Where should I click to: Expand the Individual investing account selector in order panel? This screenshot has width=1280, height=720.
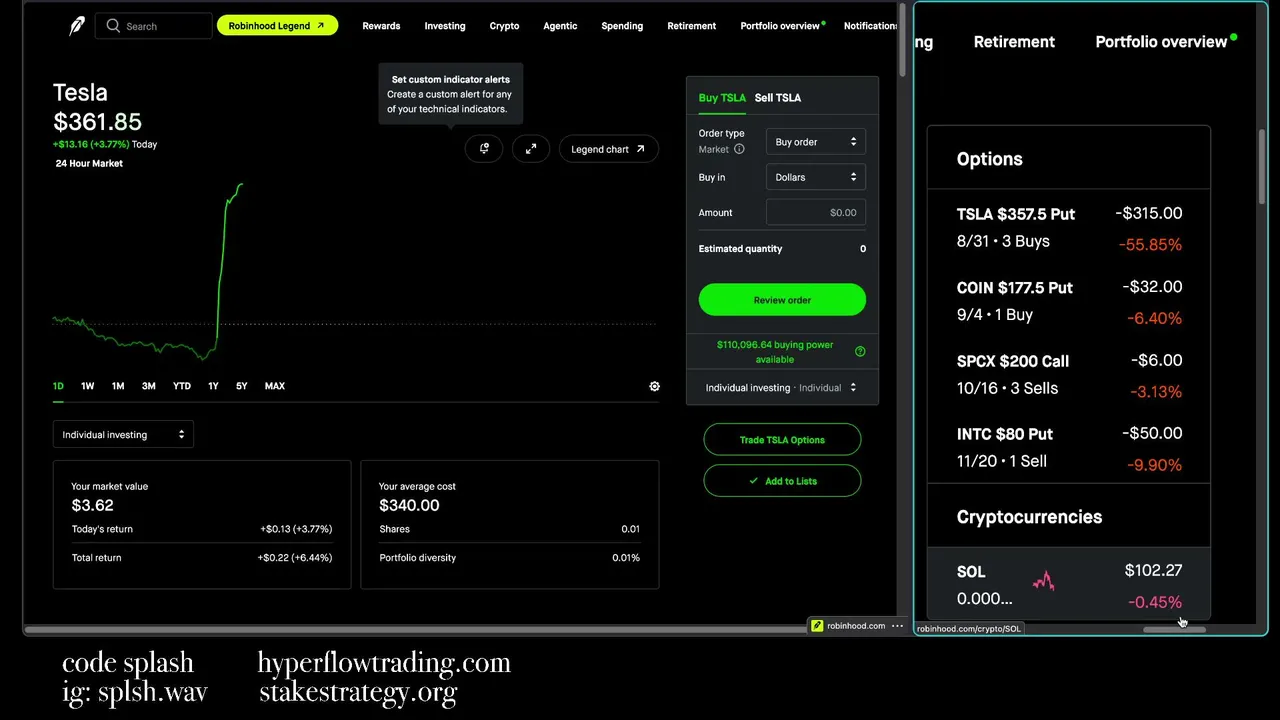coord(781,387)
